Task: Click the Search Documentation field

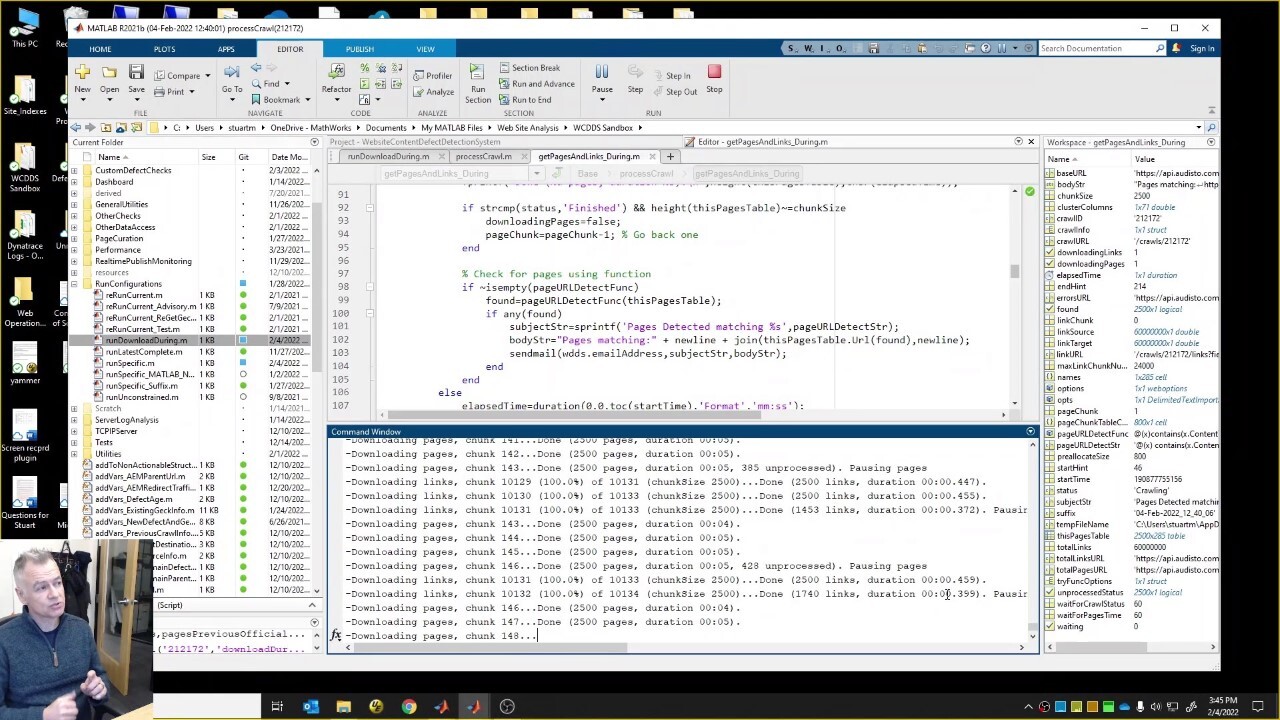Action: (x=1096, y=49)
